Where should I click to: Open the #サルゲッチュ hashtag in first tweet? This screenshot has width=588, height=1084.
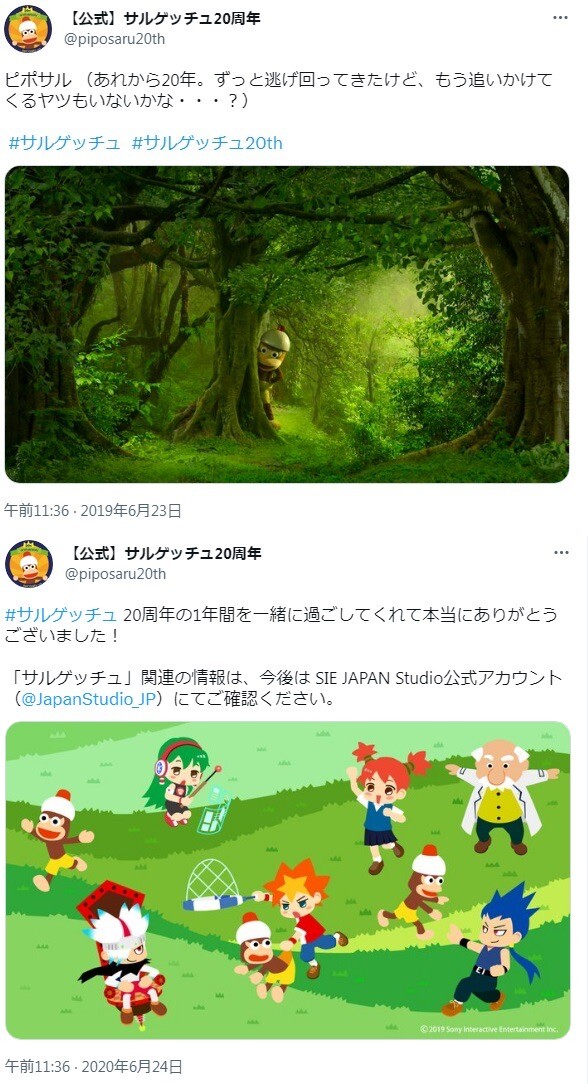(x=64, y=143)
